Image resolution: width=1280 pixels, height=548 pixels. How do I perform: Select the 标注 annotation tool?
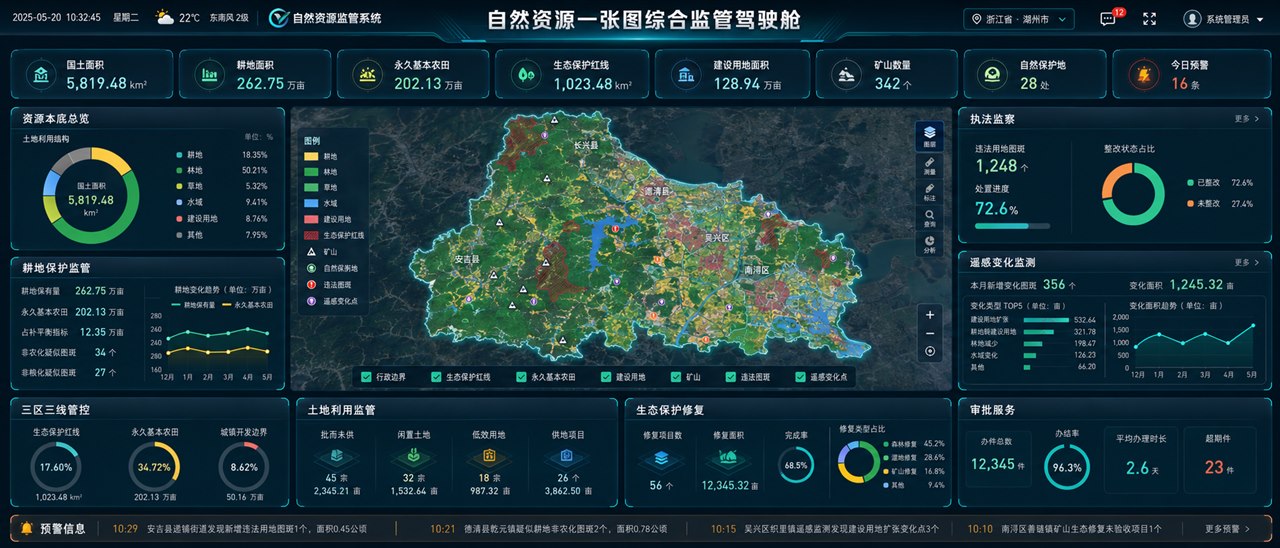930,191
